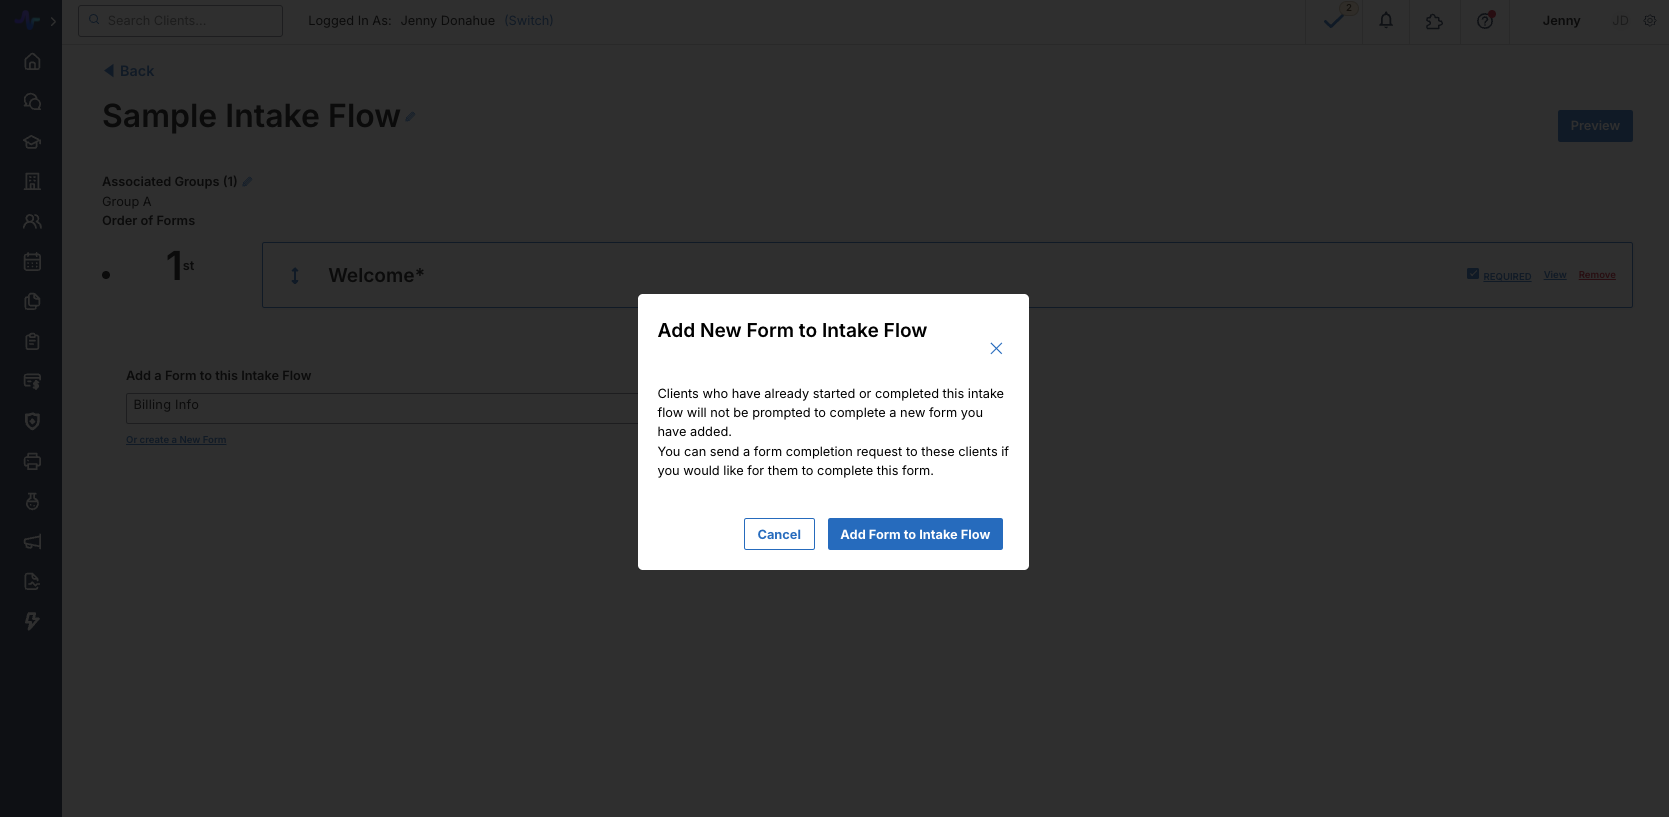Viewport: 1669px width, 817px height.
Task: Confirm with Add Form to Intake Flow
Action: (915, 534)
